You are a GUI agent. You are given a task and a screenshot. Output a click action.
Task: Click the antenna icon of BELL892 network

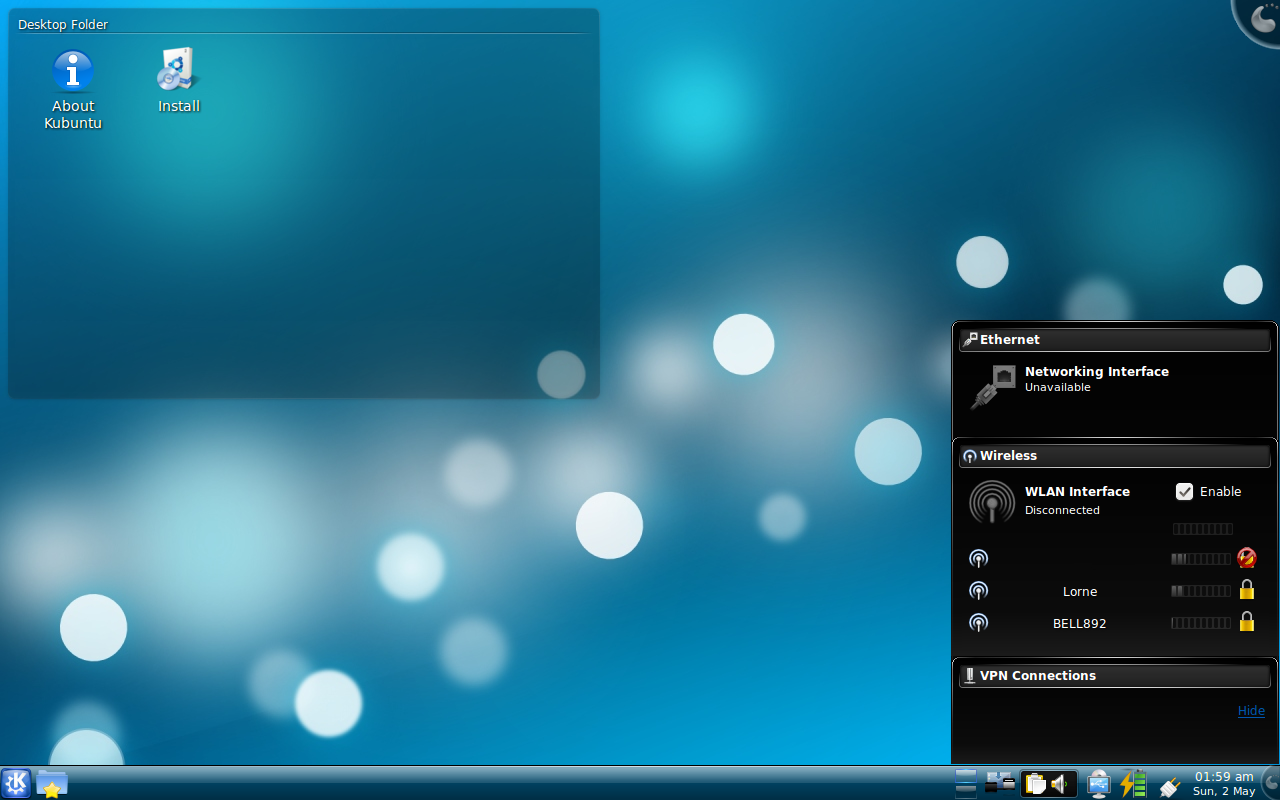(979, 623)
